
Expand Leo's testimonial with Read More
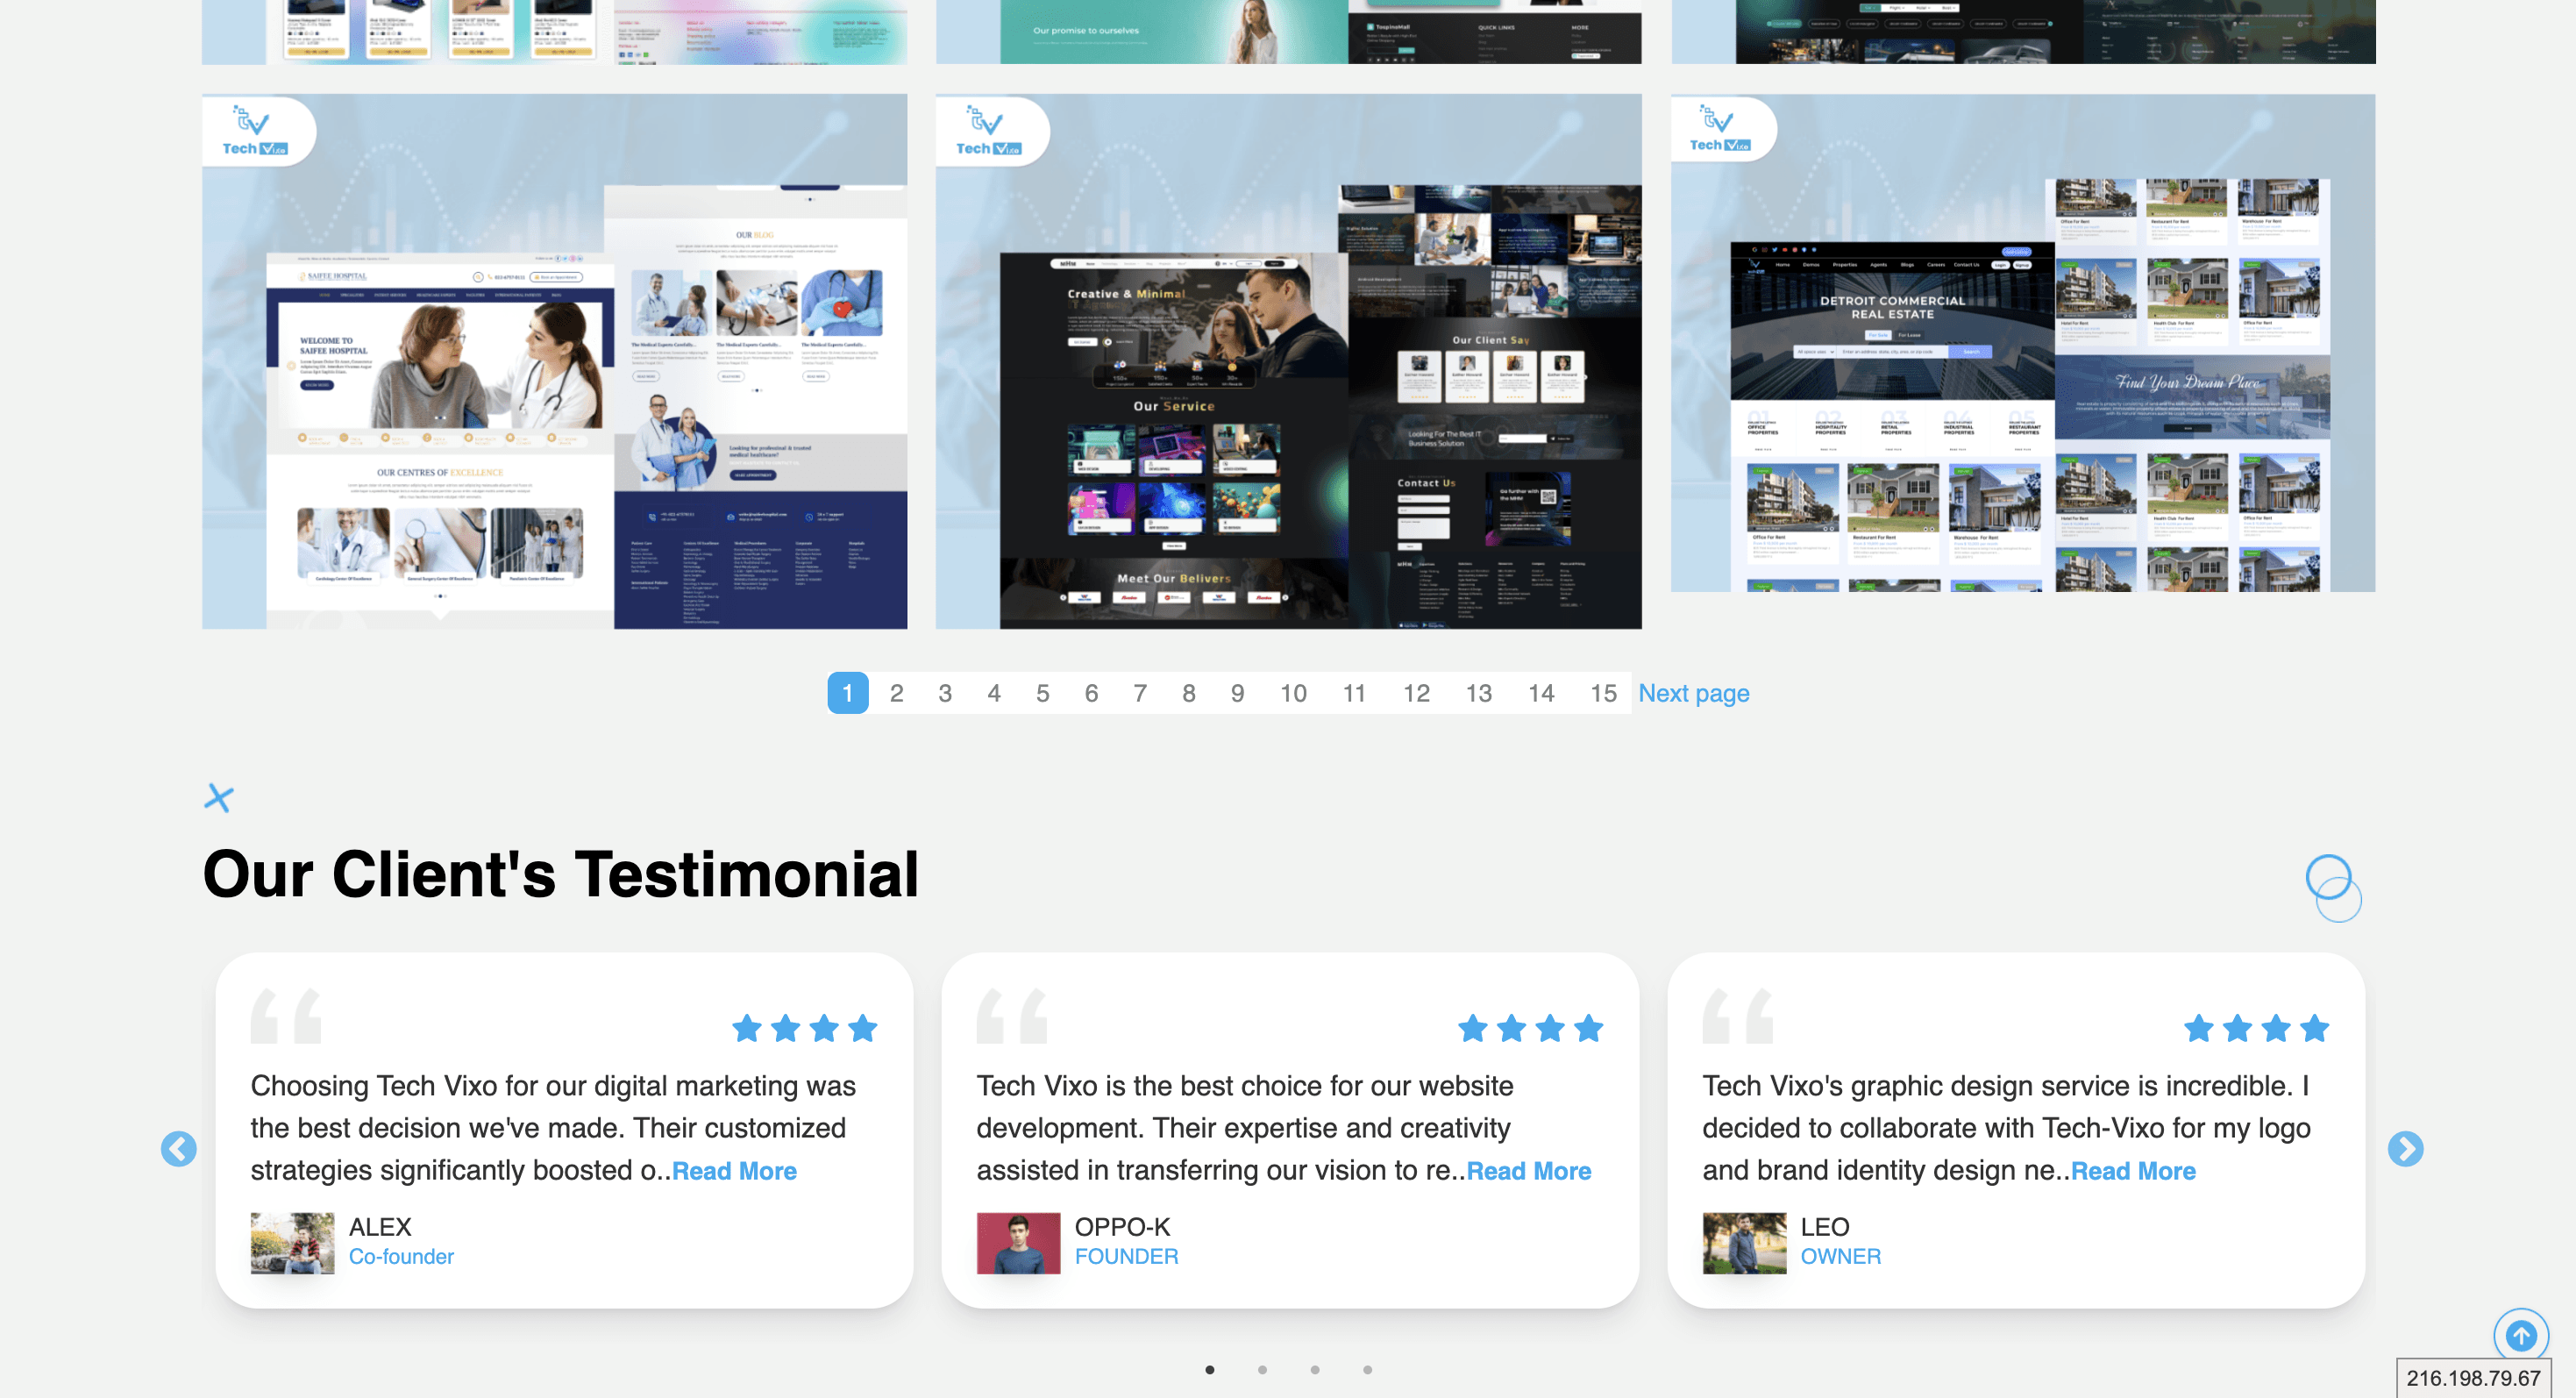[2133, 1171]
